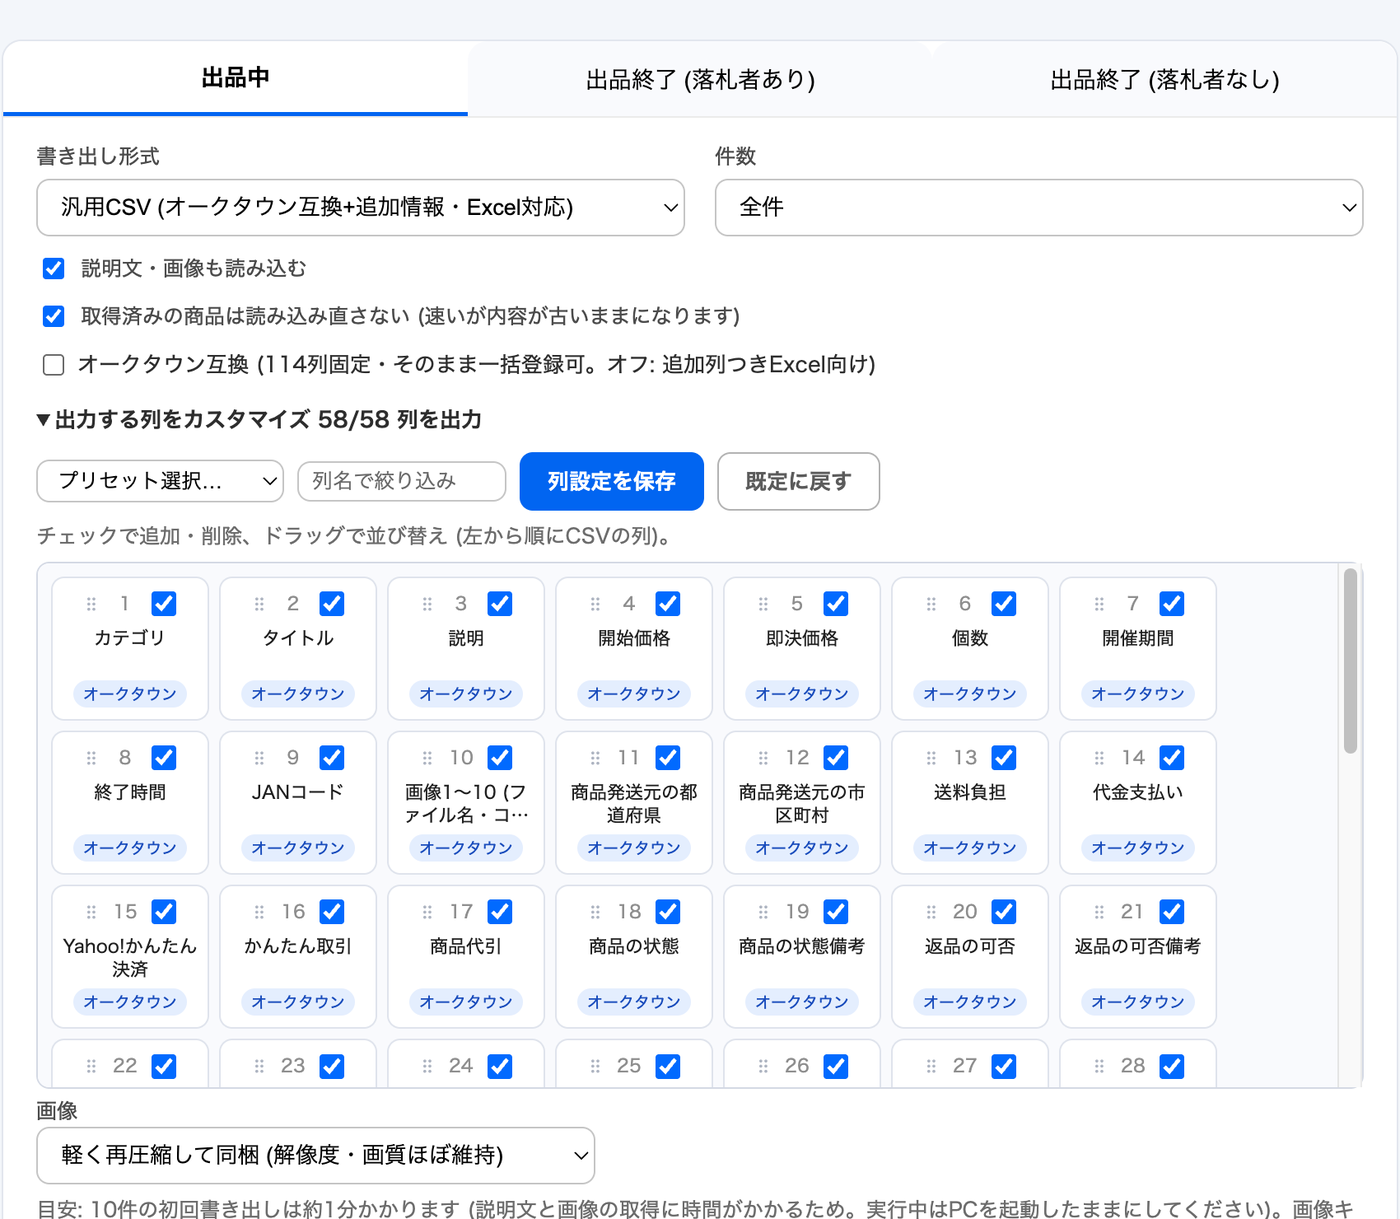The height and width of the screenshot is (1219, 1400).
Task: Click drag handle of 送料負担 card
Action: coord(931,758)
